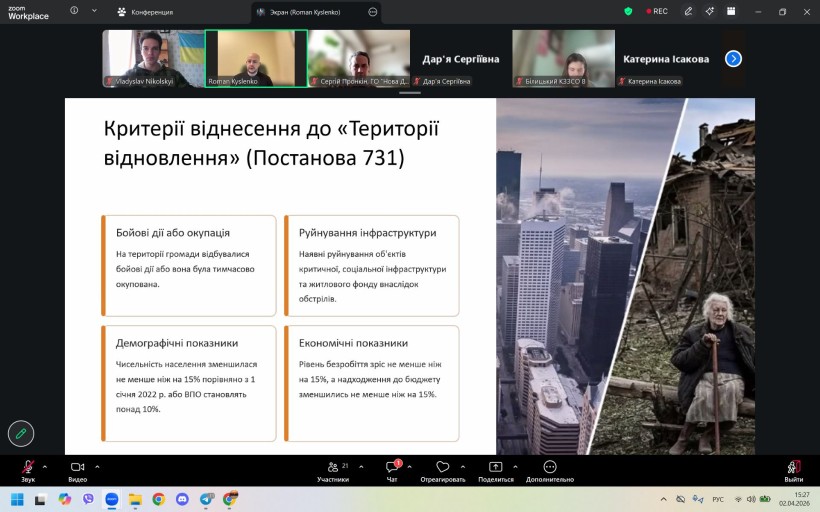Click the Zoom taskbar icon

[111, 499]
